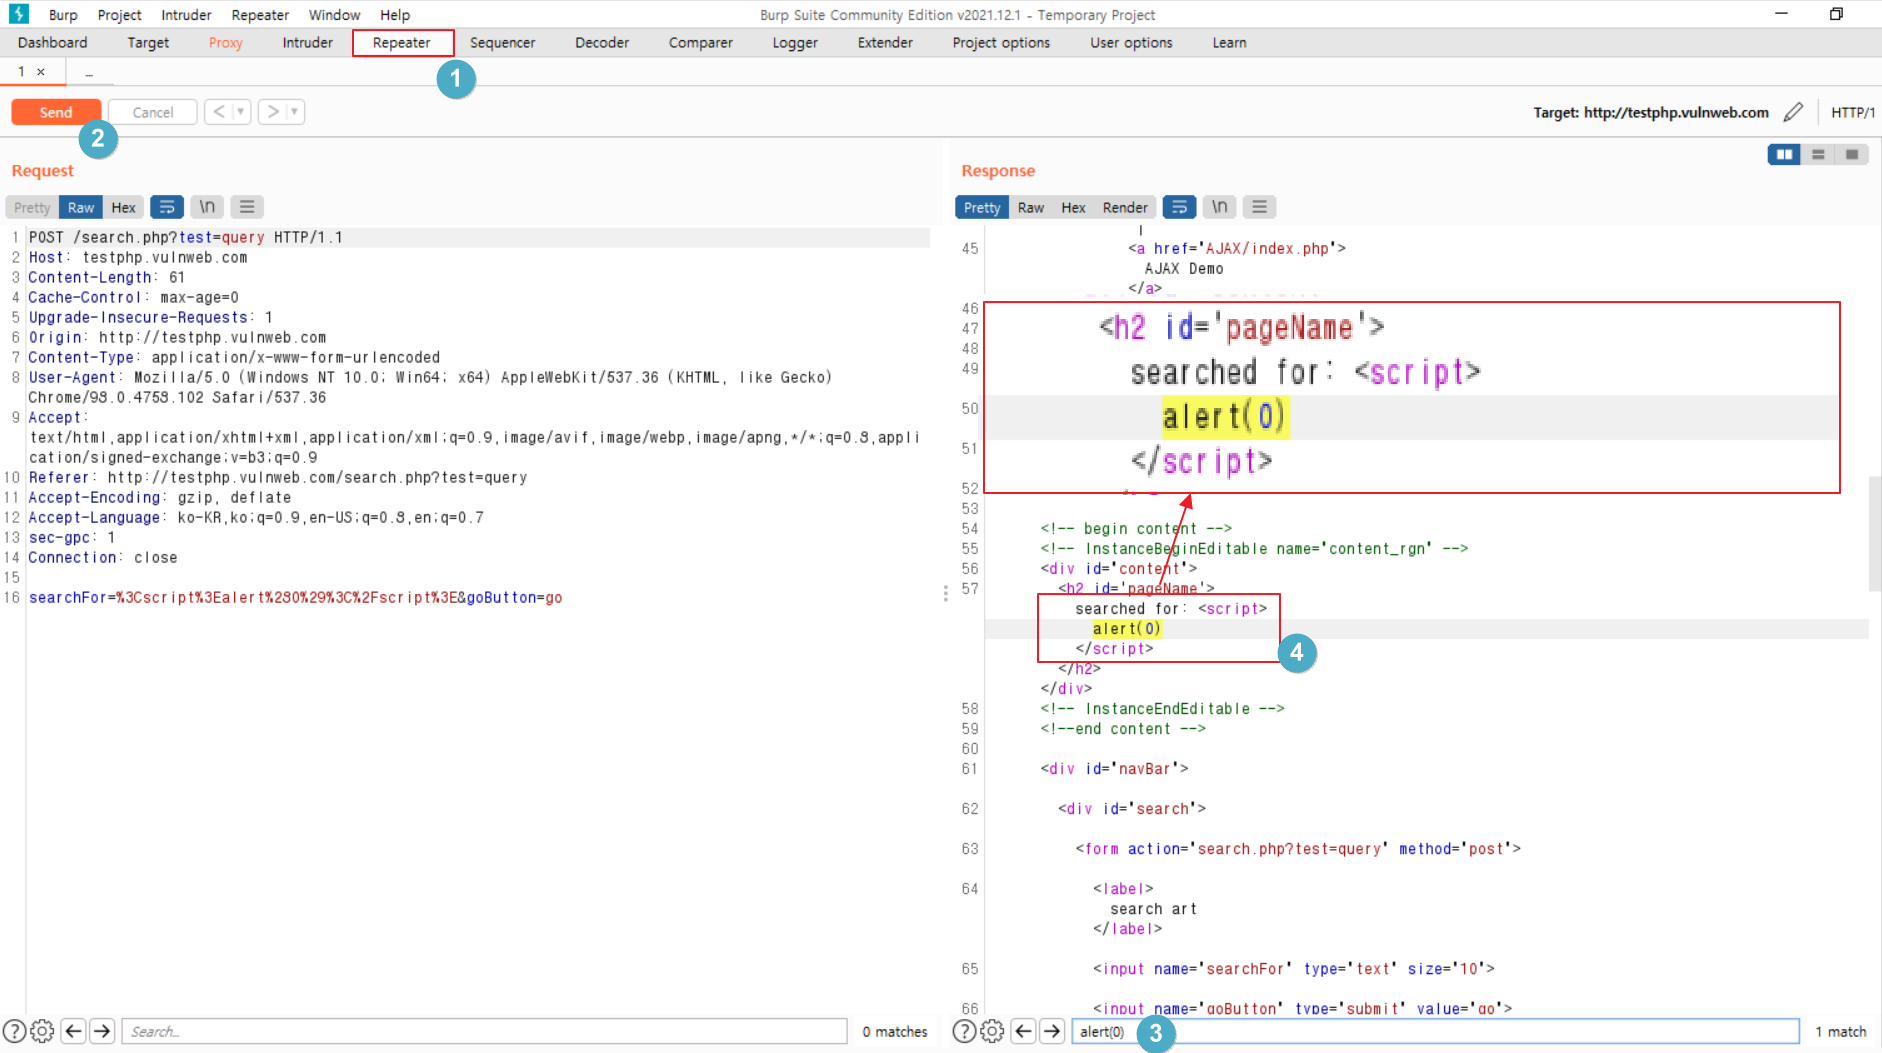This screenshot has width=1882, height=1053.
Task: Open help for Request search
Action: coord(14,1031)
